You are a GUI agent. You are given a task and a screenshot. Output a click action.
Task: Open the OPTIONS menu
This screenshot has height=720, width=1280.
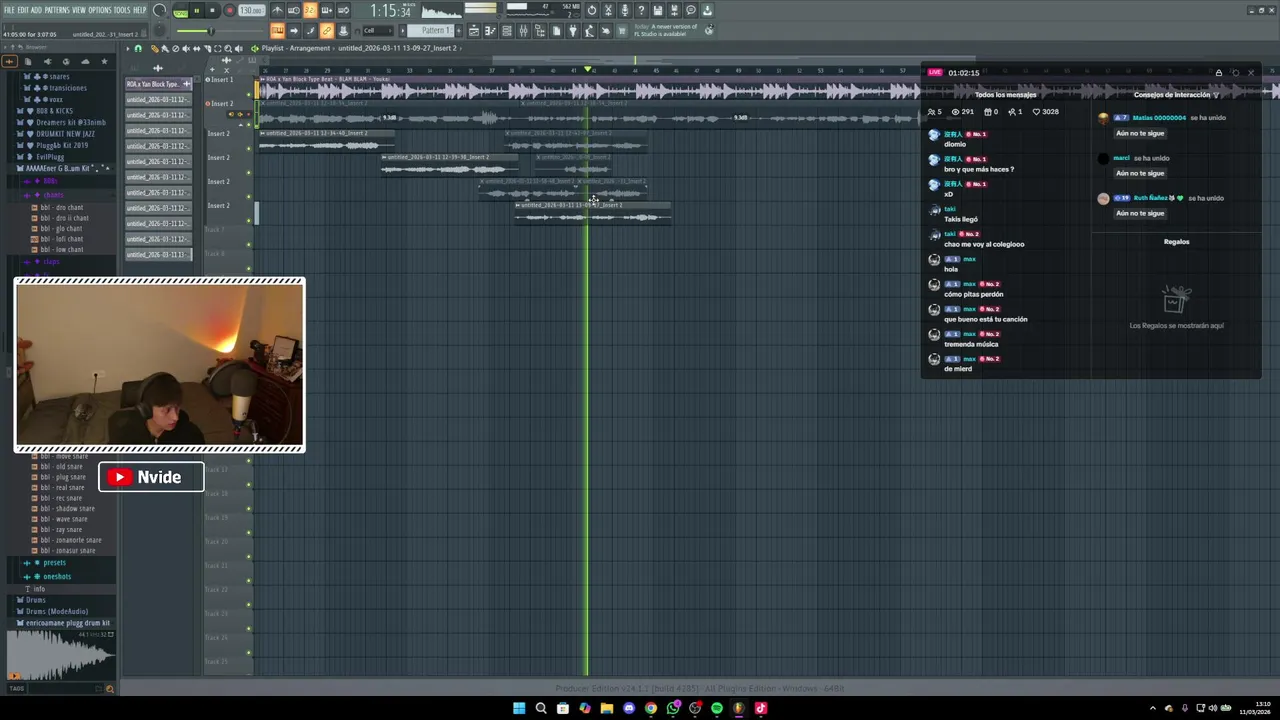(100, 10)
